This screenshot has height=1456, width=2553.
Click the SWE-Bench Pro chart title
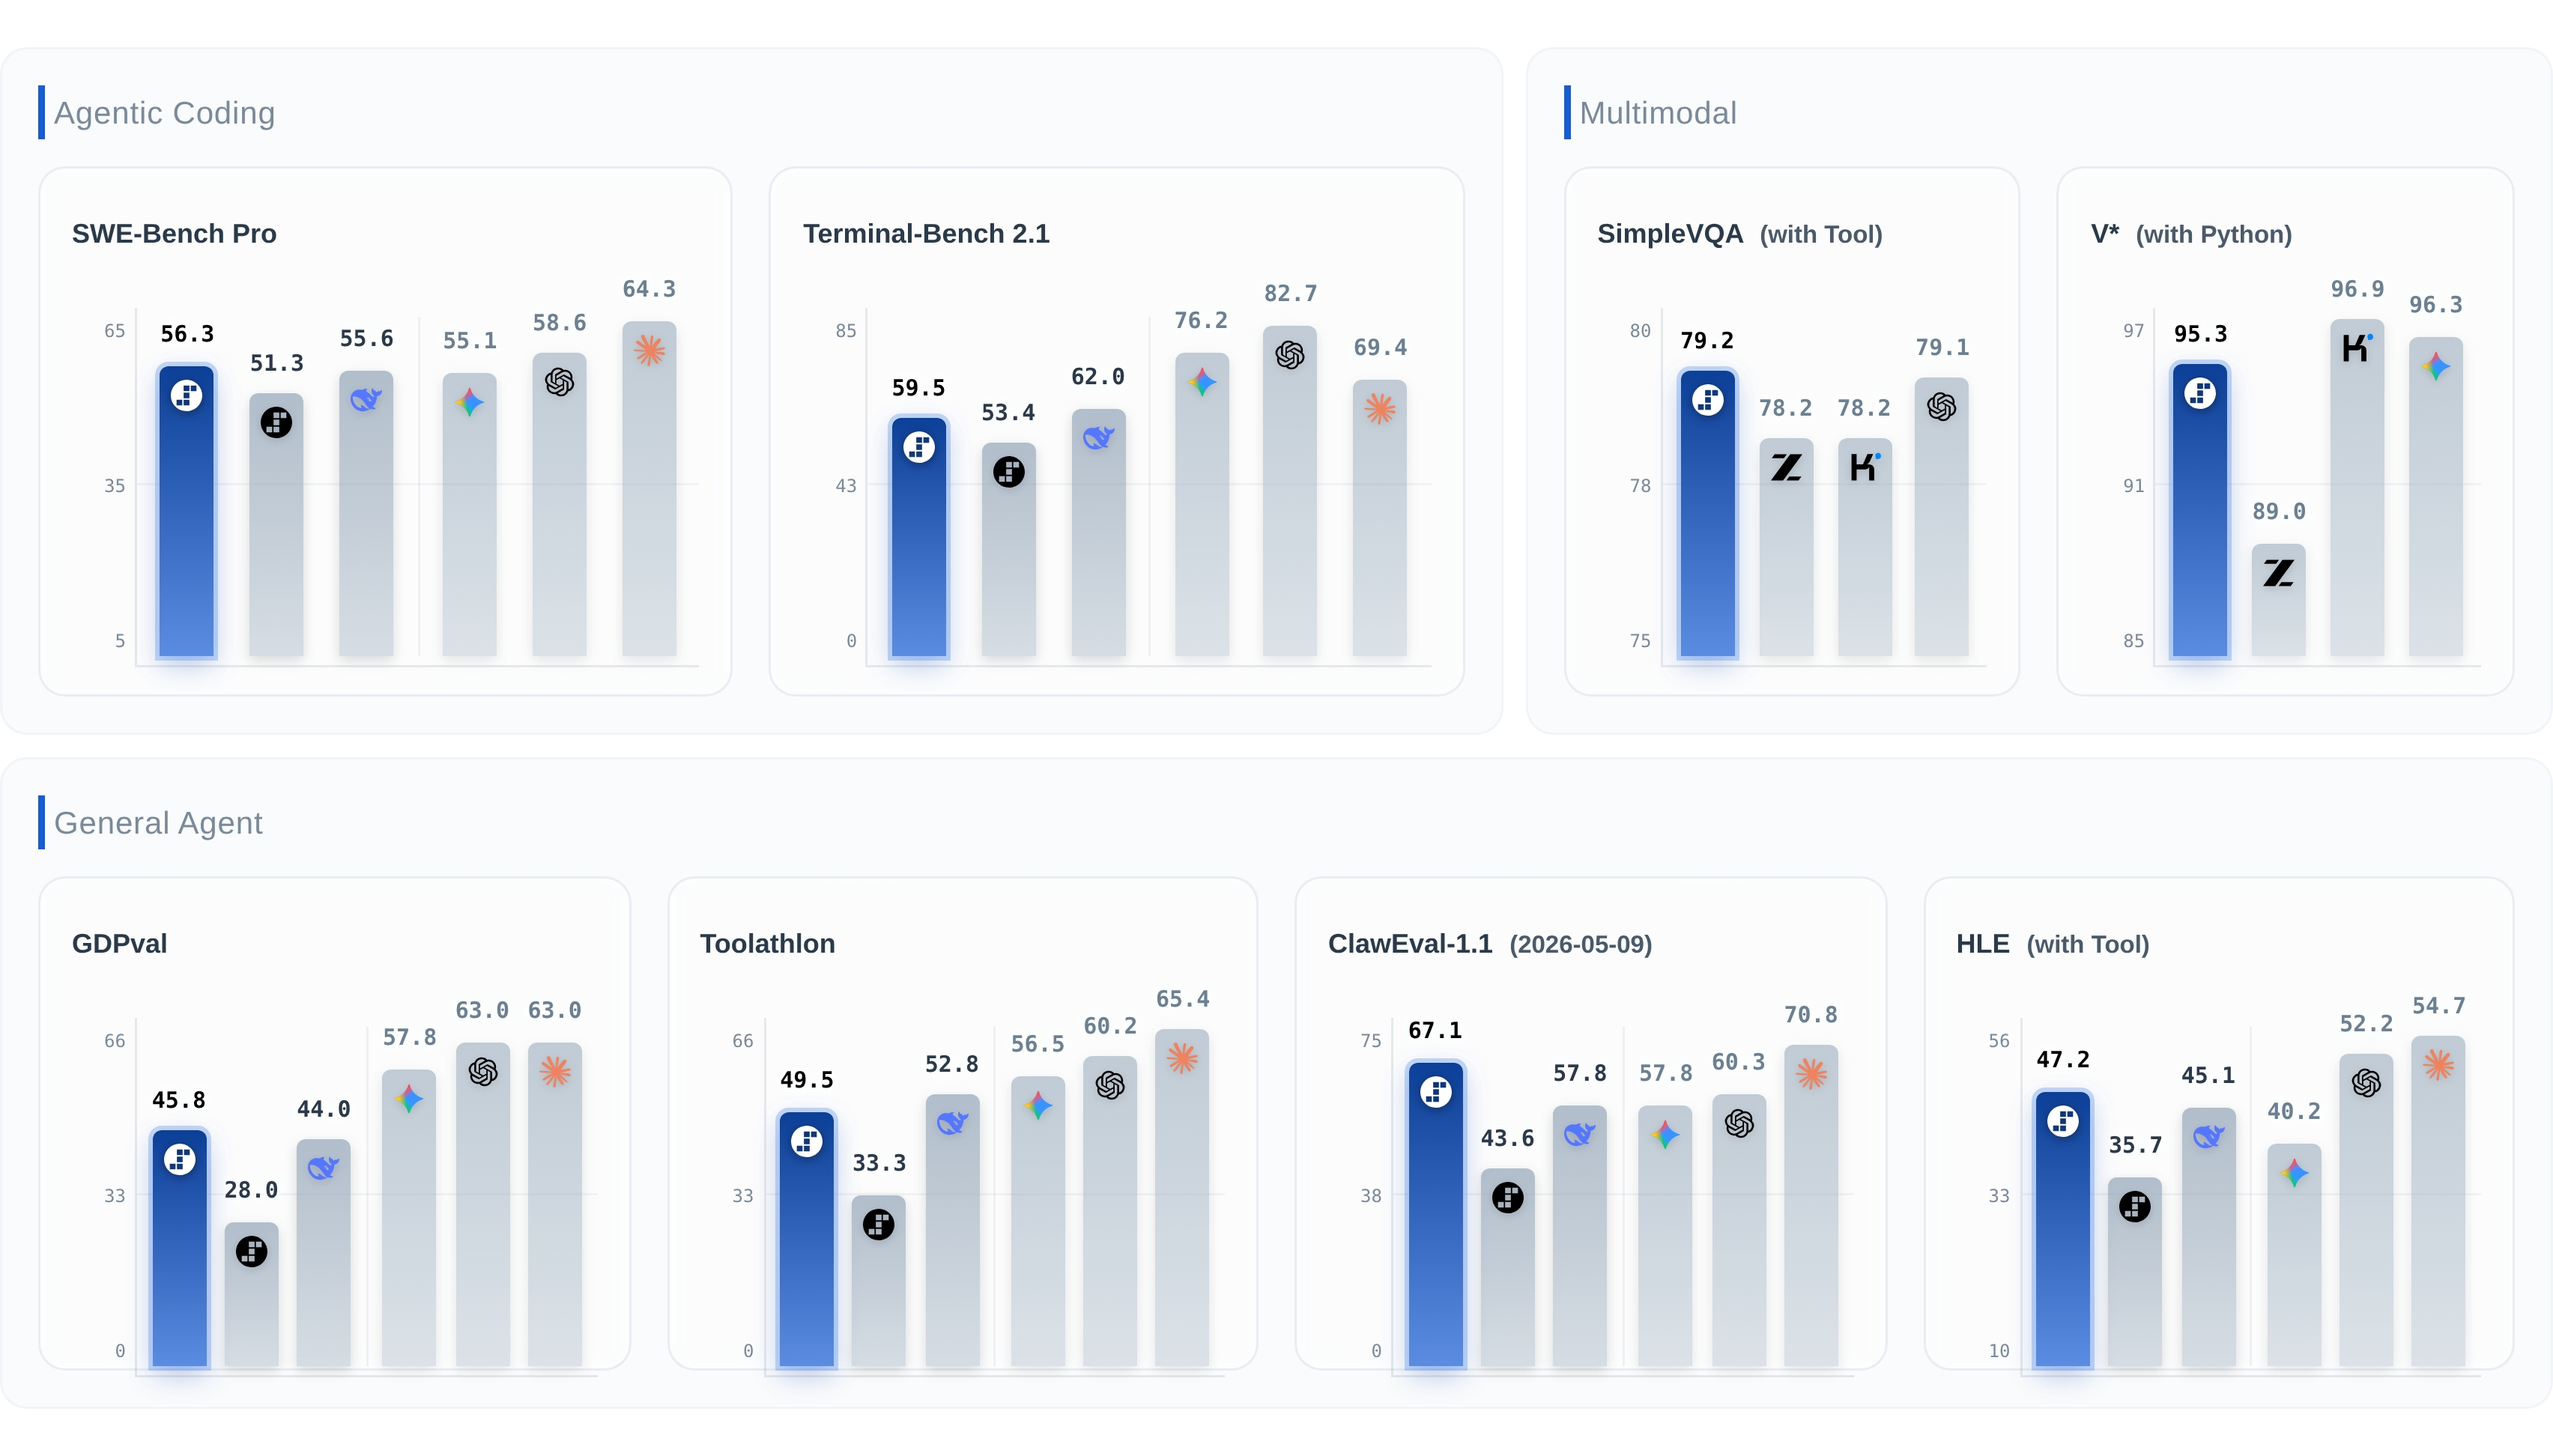point(174,234)
